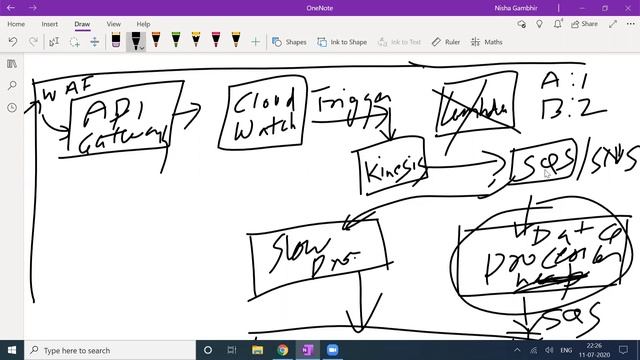Open Google Chrome from the taskbar
Image resolution: width=640 pixels, height=360 pixels.
282,350
